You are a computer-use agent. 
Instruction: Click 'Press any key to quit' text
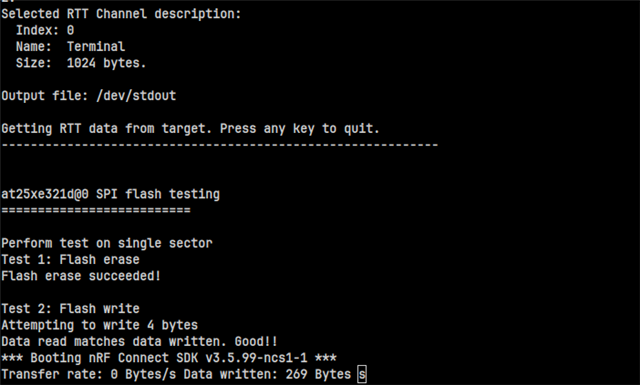[300, 129]
